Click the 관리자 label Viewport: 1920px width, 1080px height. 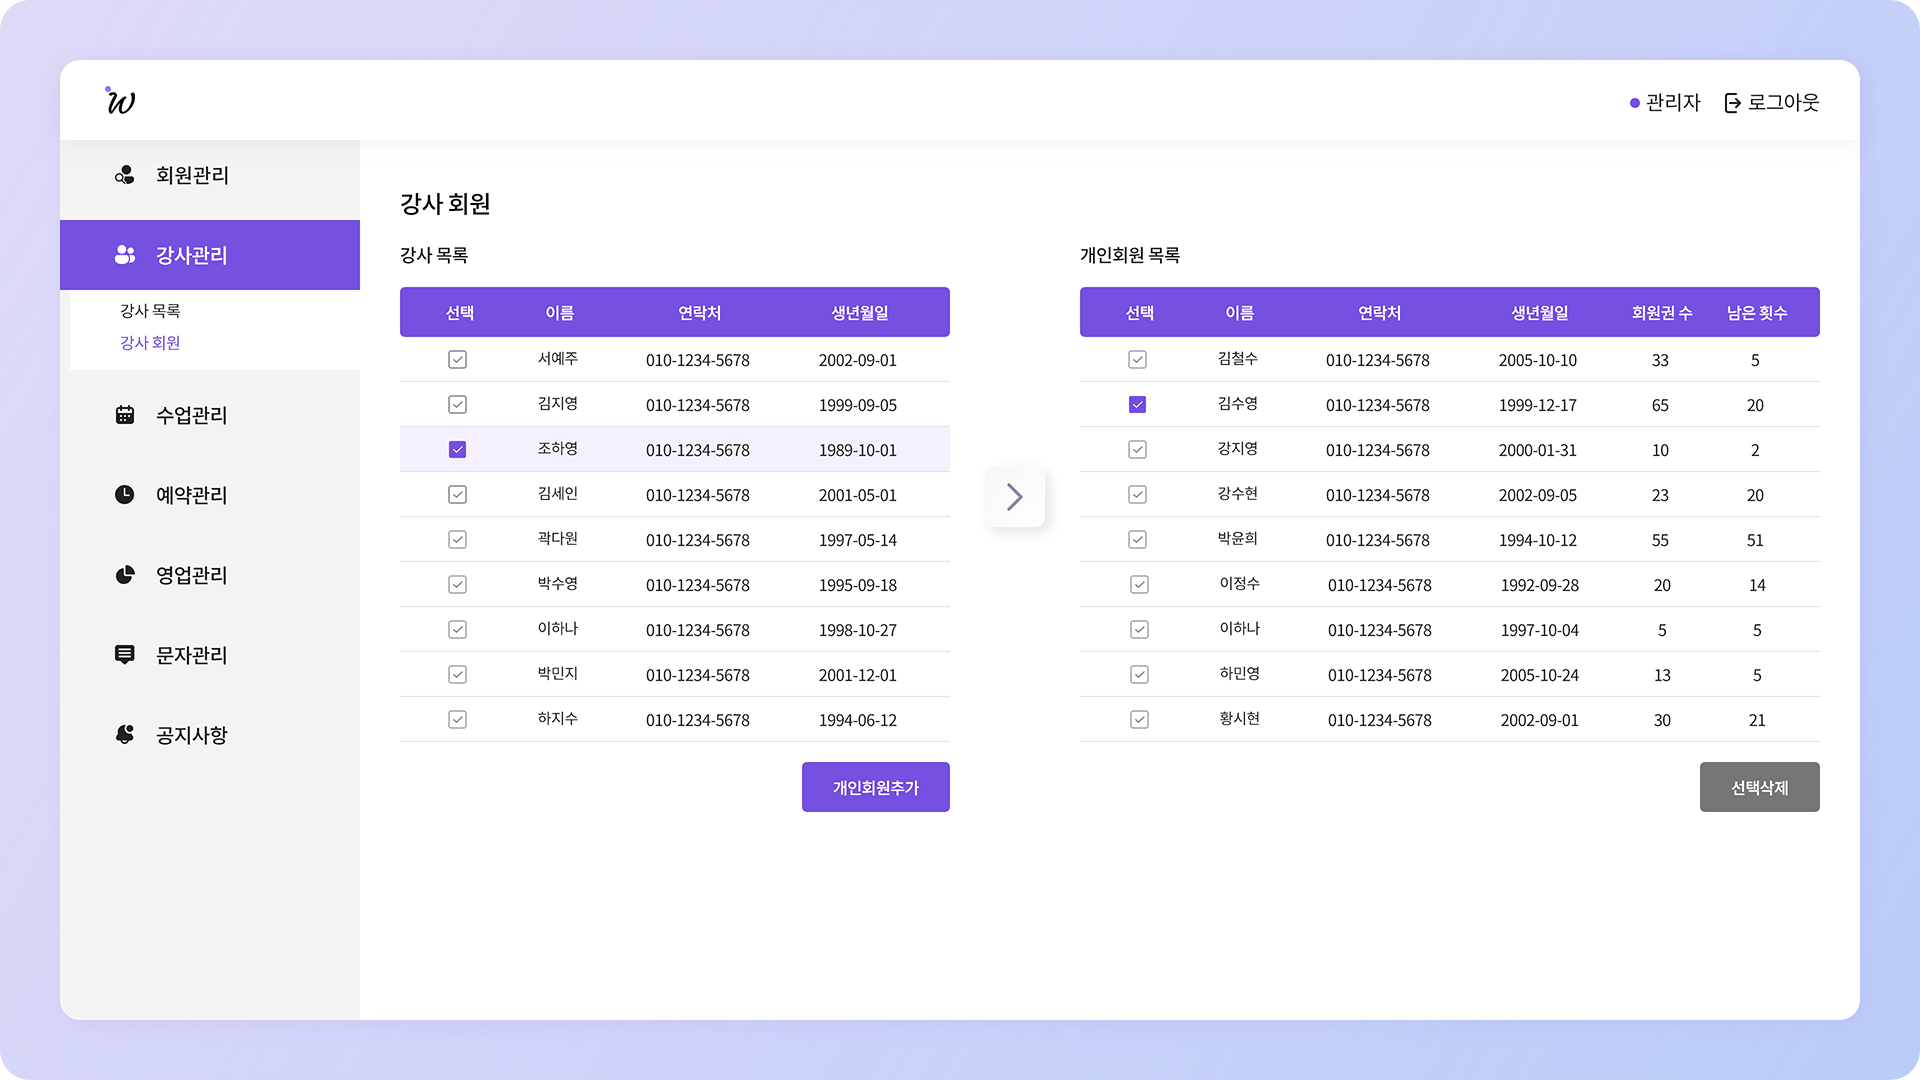1673,103
